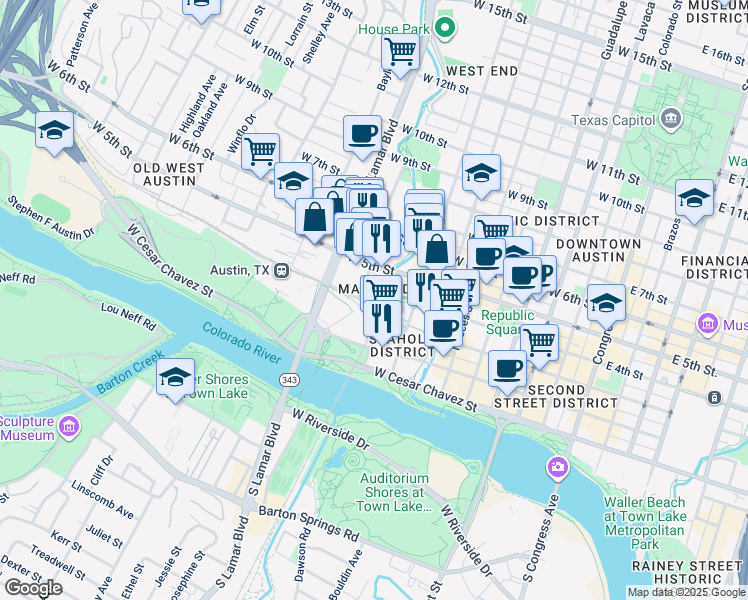The width and height of the screenshot is (748, 600).
Task: Select school marker above Stephen F Austin Dr
Action: point(54,130)
